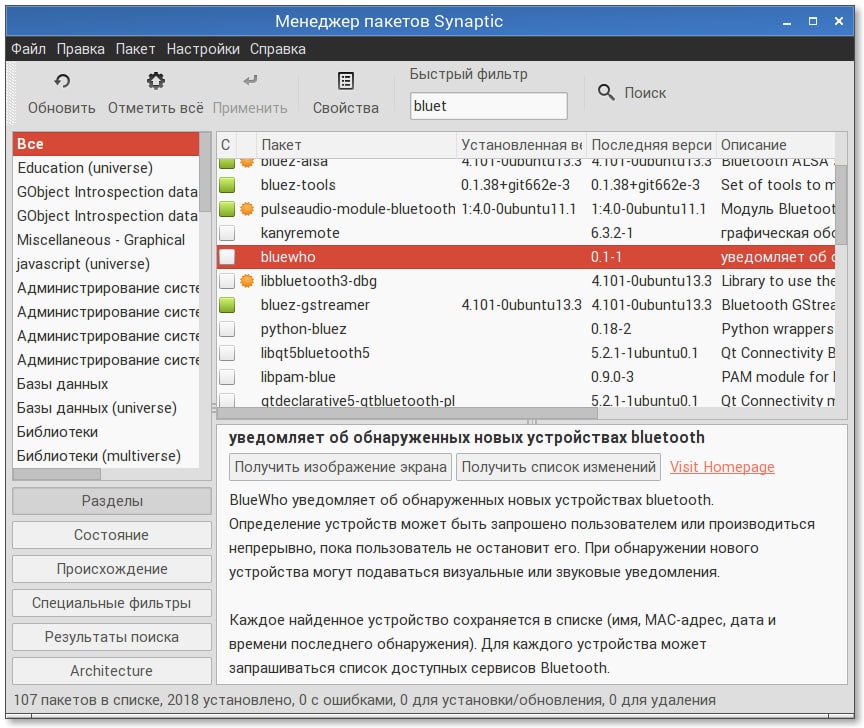Open the Настройки menu
The image size is (864, 728).
203,49
